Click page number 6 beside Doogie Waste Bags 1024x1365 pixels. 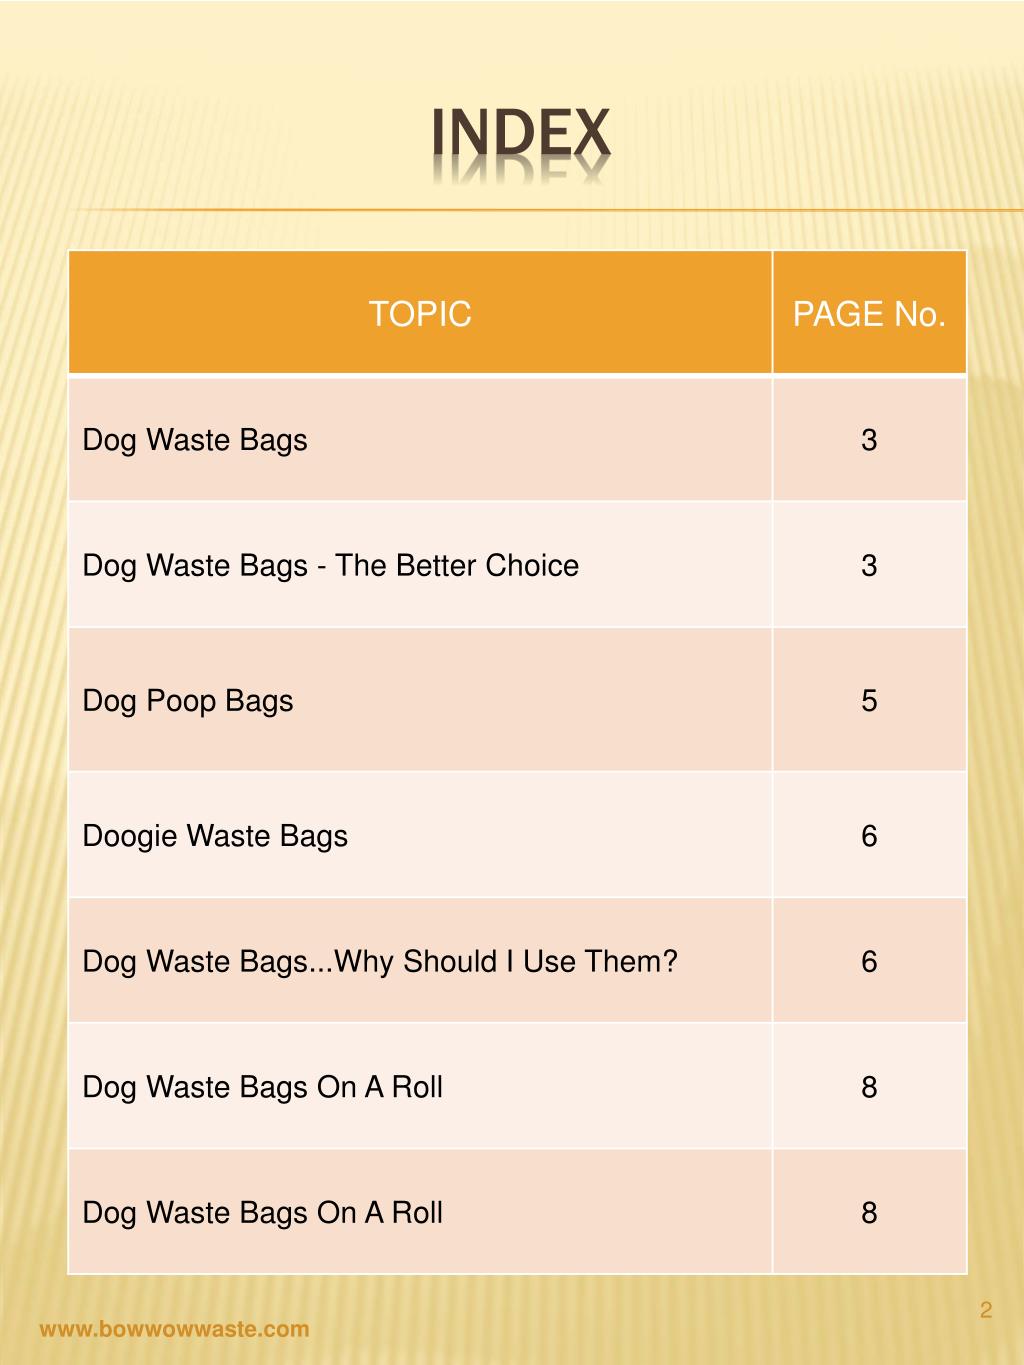pyautogui.click(x=869, y=836)
